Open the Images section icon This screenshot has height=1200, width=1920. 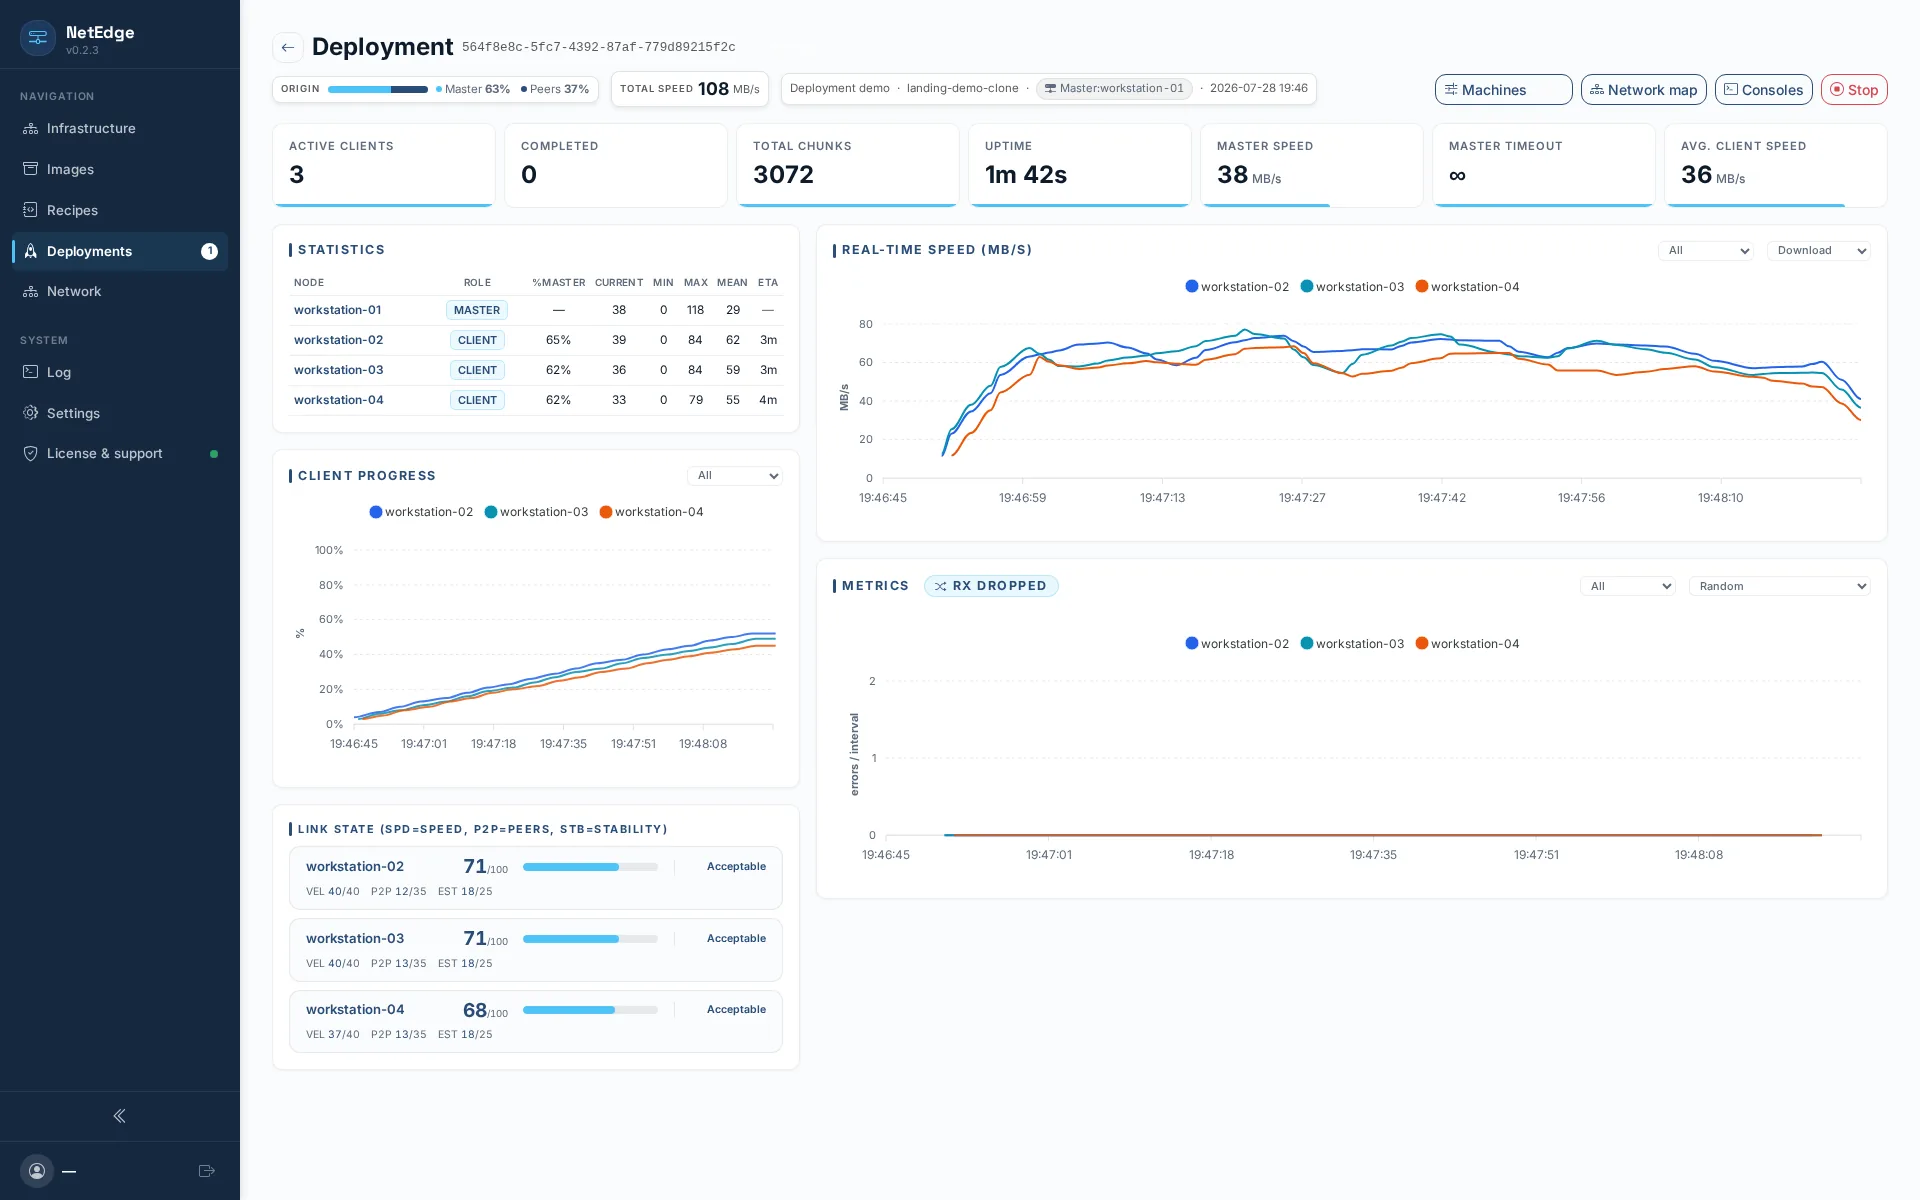(31, 169)
